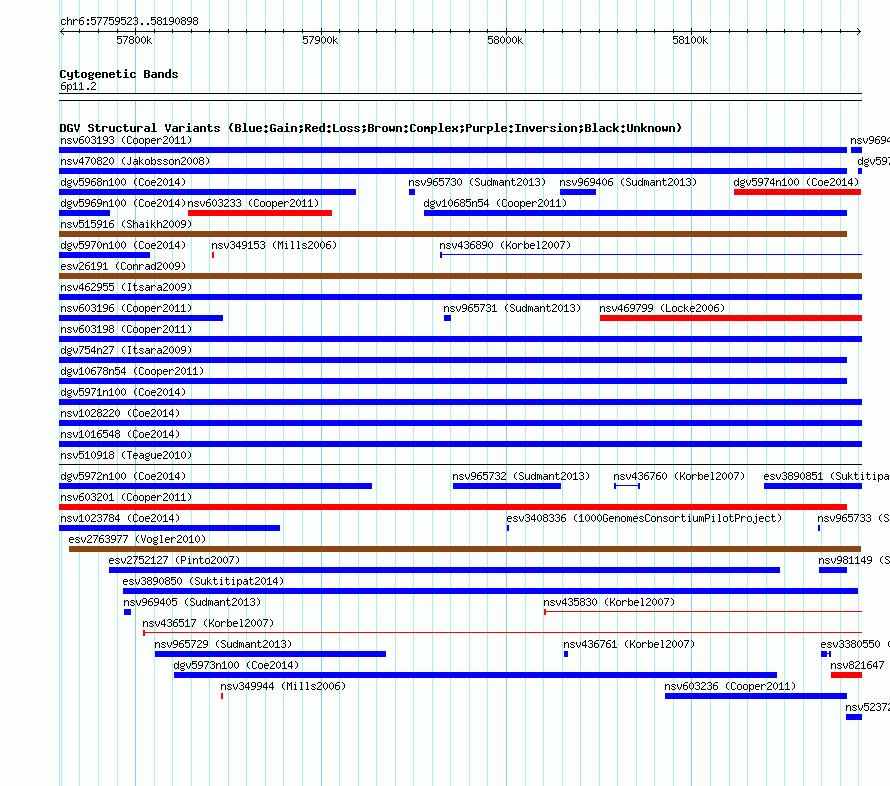Click the dgv5973n100 (Coe2014) label
This screenshot has height=786, width=890.
point(236,665)
